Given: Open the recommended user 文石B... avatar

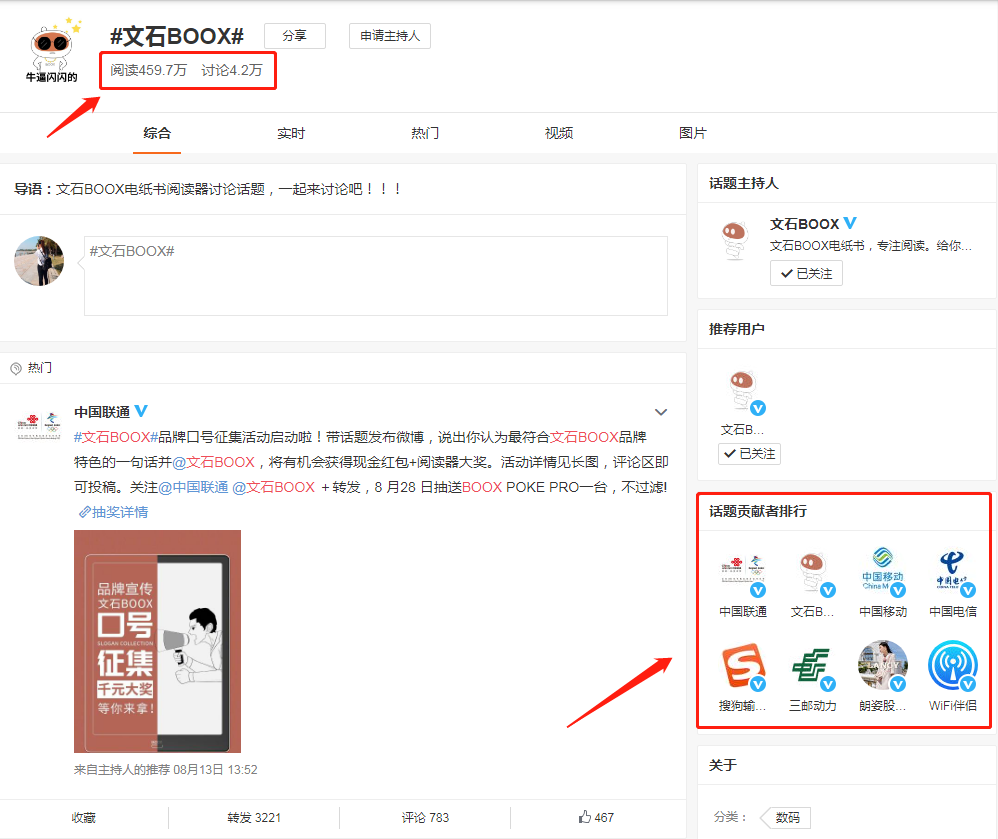Looking at the screenshot, I should pos(743,391).
